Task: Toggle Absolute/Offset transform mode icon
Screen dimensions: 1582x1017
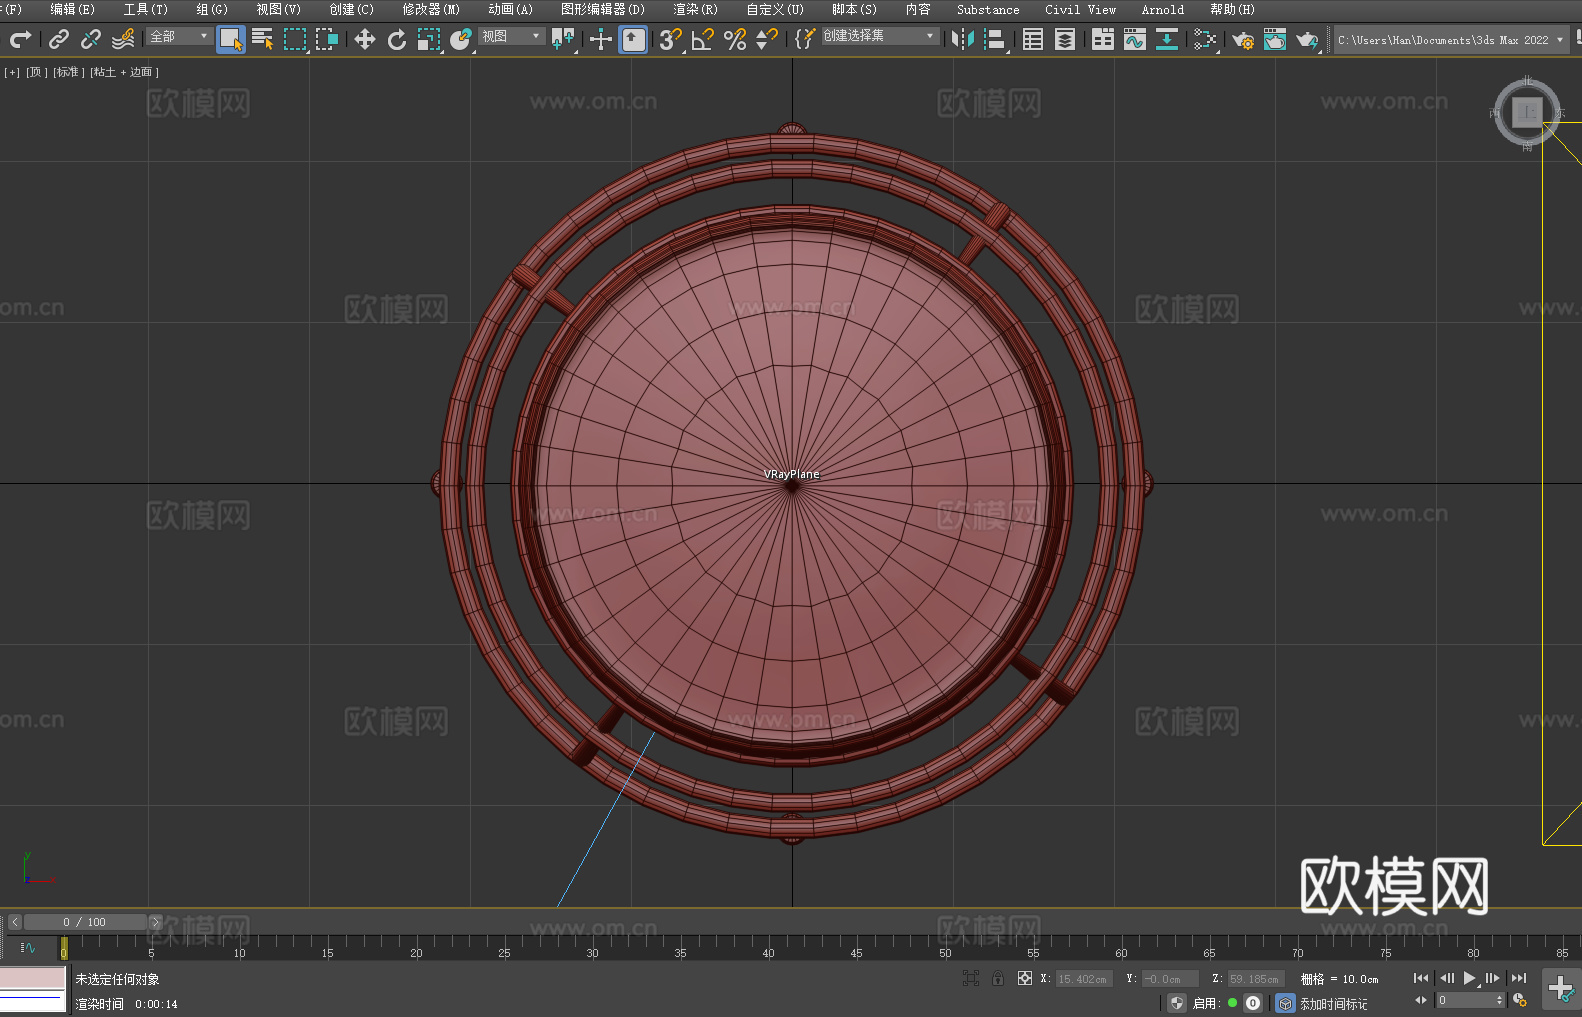Action: (1025, 978)
